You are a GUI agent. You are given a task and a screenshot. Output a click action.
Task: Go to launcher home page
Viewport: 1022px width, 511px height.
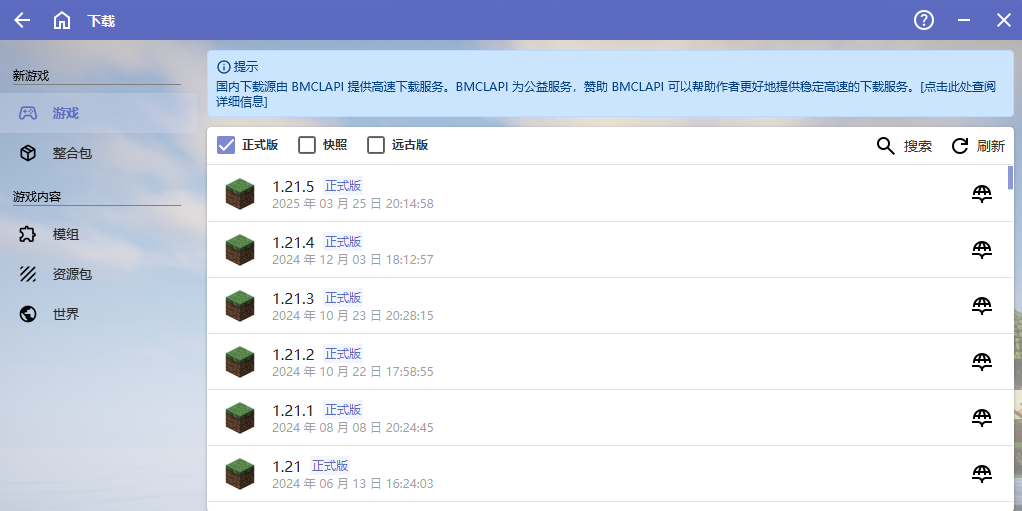tap(62, 20)
